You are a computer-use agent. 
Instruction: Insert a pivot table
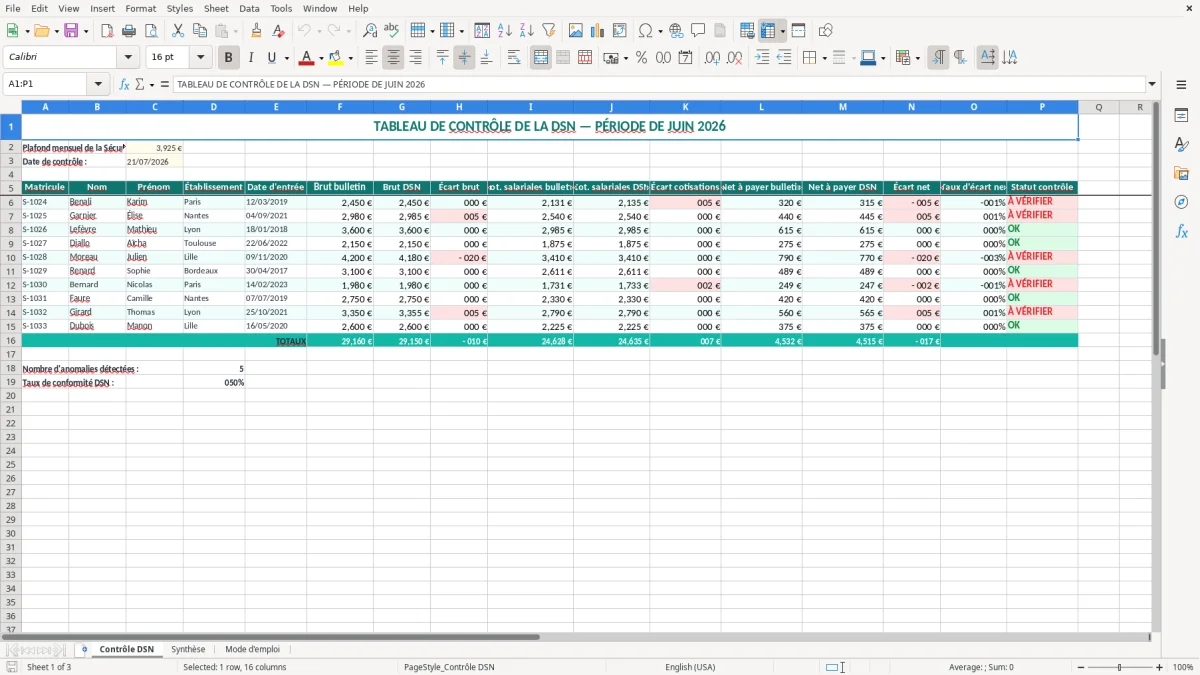click(x=620, y=31)
